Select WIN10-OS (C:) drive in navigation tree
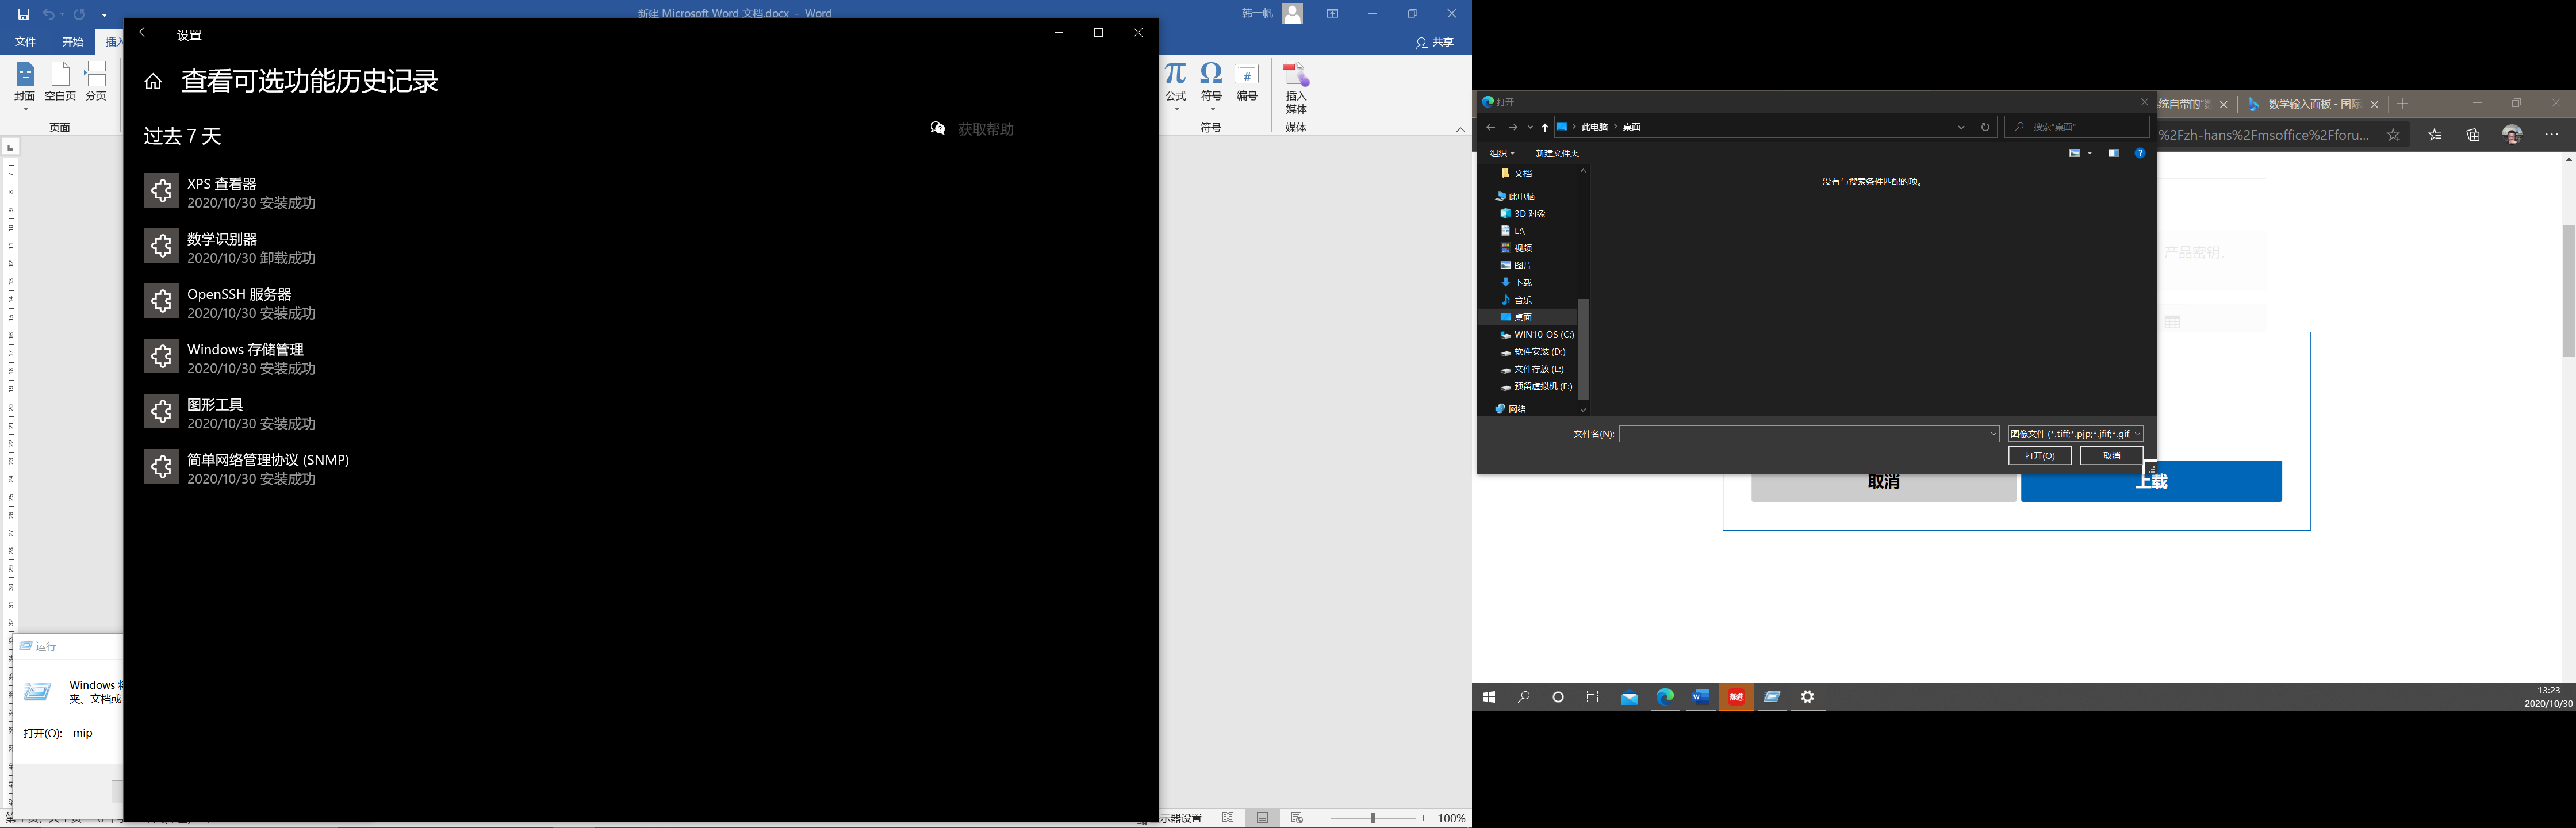2576x828 pixels. click(1543, 335)
